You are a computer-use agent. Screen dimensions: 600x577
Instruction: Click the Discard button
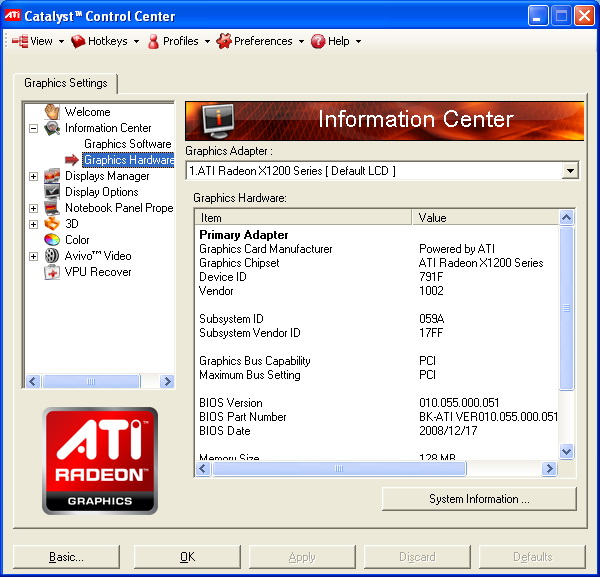pyautogui.click(x=417, y=557)
